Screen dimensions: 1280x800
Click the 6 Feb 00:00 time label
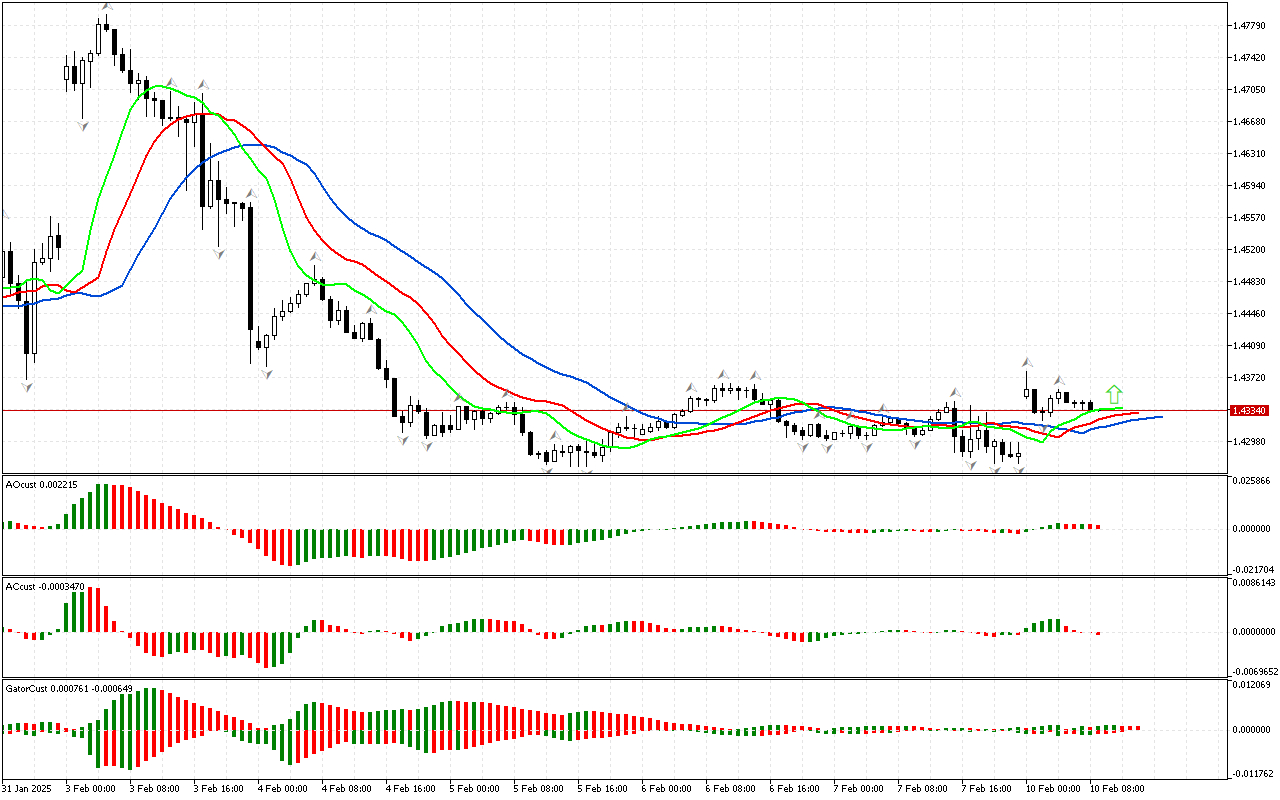pyautogui.click(x=666, y=789)
